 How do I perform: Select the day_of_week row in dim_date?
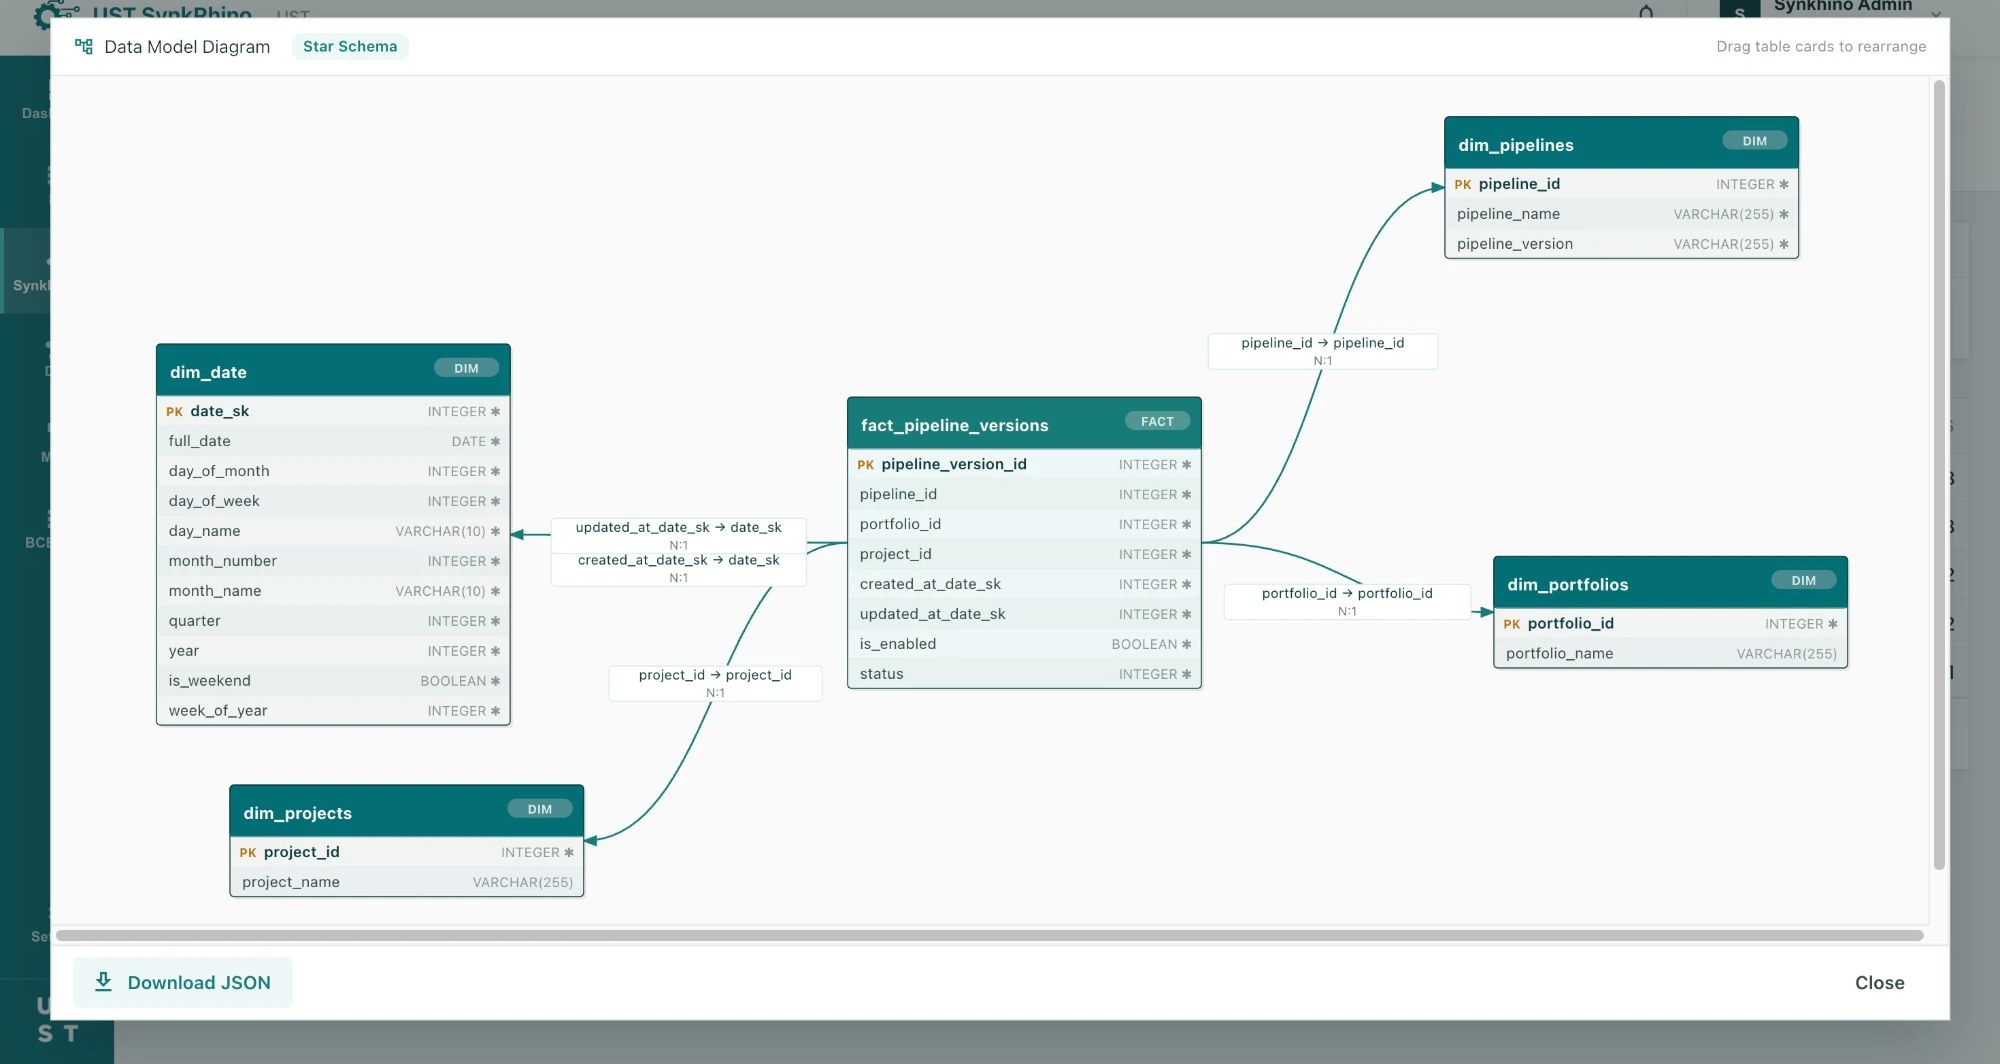(x=333, y=501)
